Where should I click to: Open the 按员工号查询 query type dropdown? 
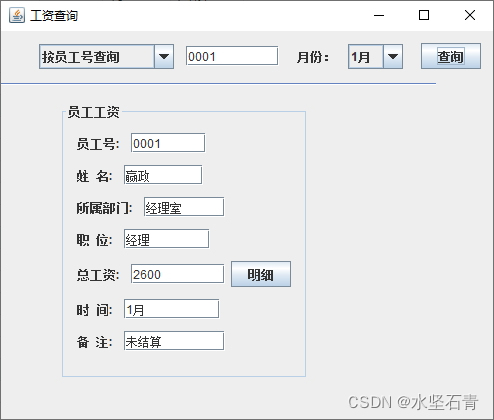(106, 57)
